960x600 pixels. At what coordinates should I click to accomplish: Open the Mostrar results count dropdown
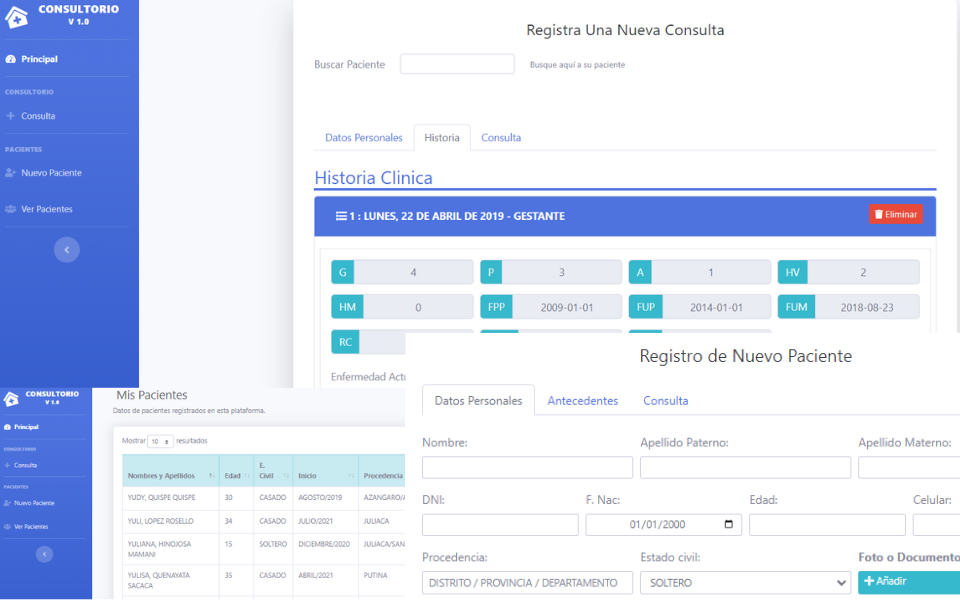pyautogui.click(x=160, y=441)
